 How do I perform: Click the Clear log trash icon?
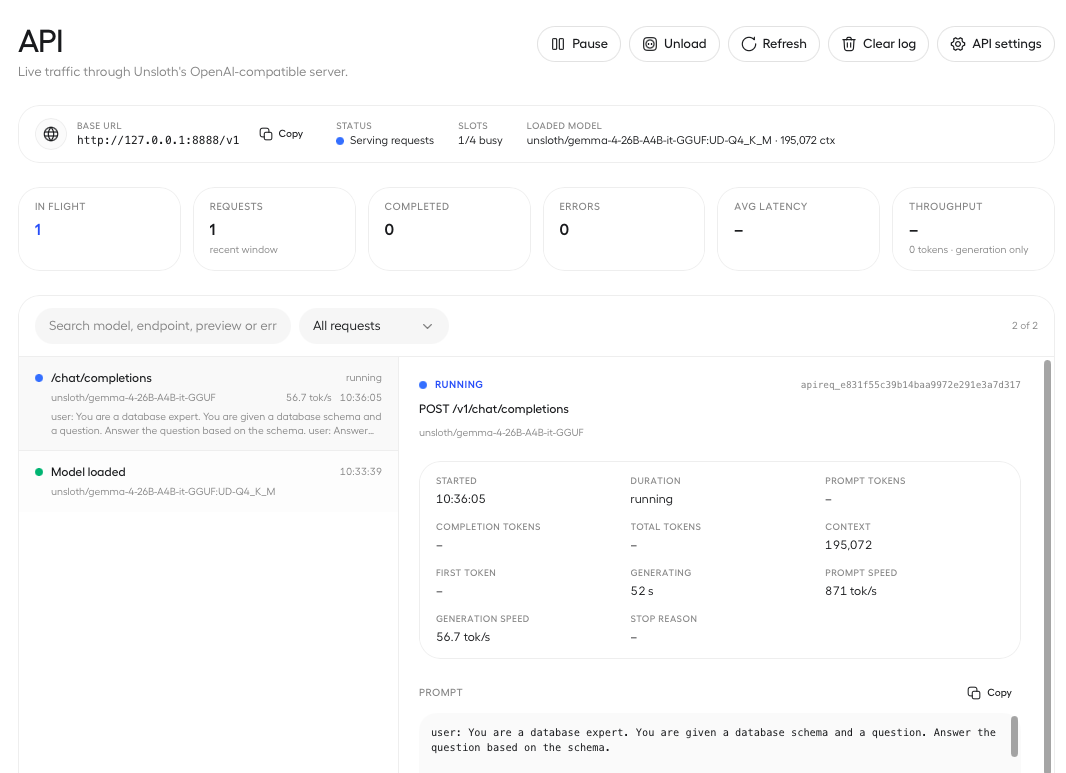[x=848, y=44]
